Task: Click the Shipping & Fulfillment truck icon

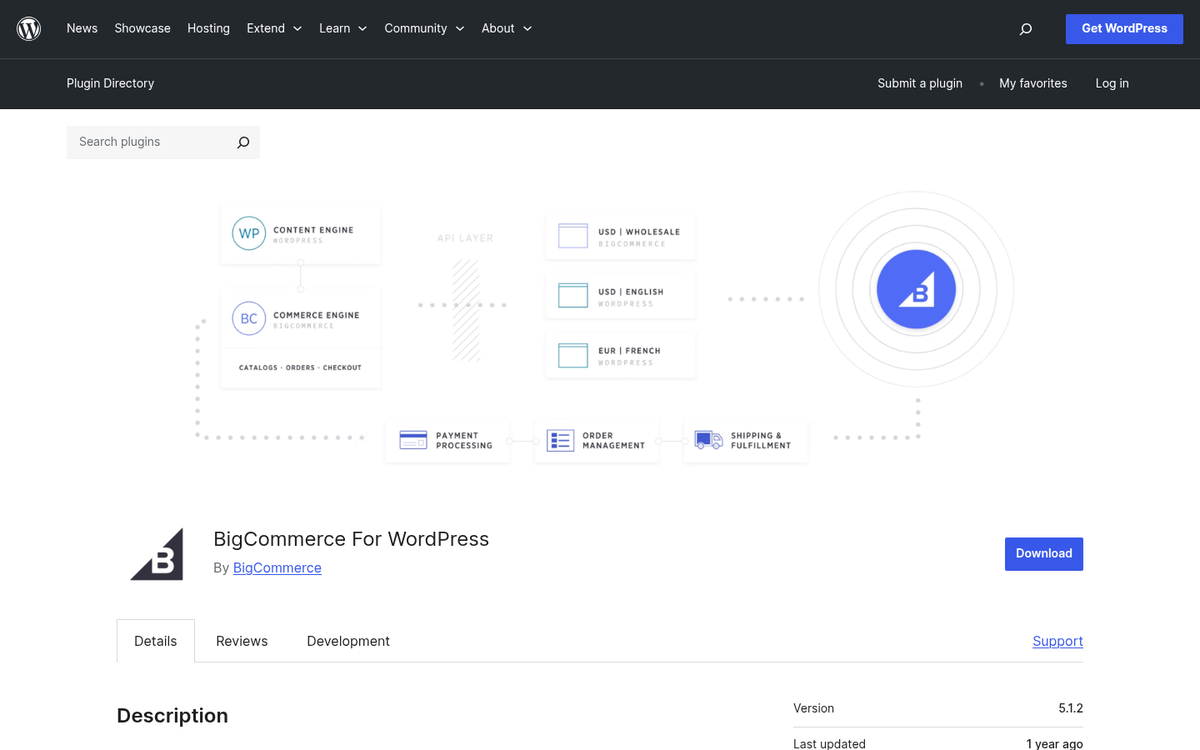Action: pyautogui.click(x=709, y=440)
